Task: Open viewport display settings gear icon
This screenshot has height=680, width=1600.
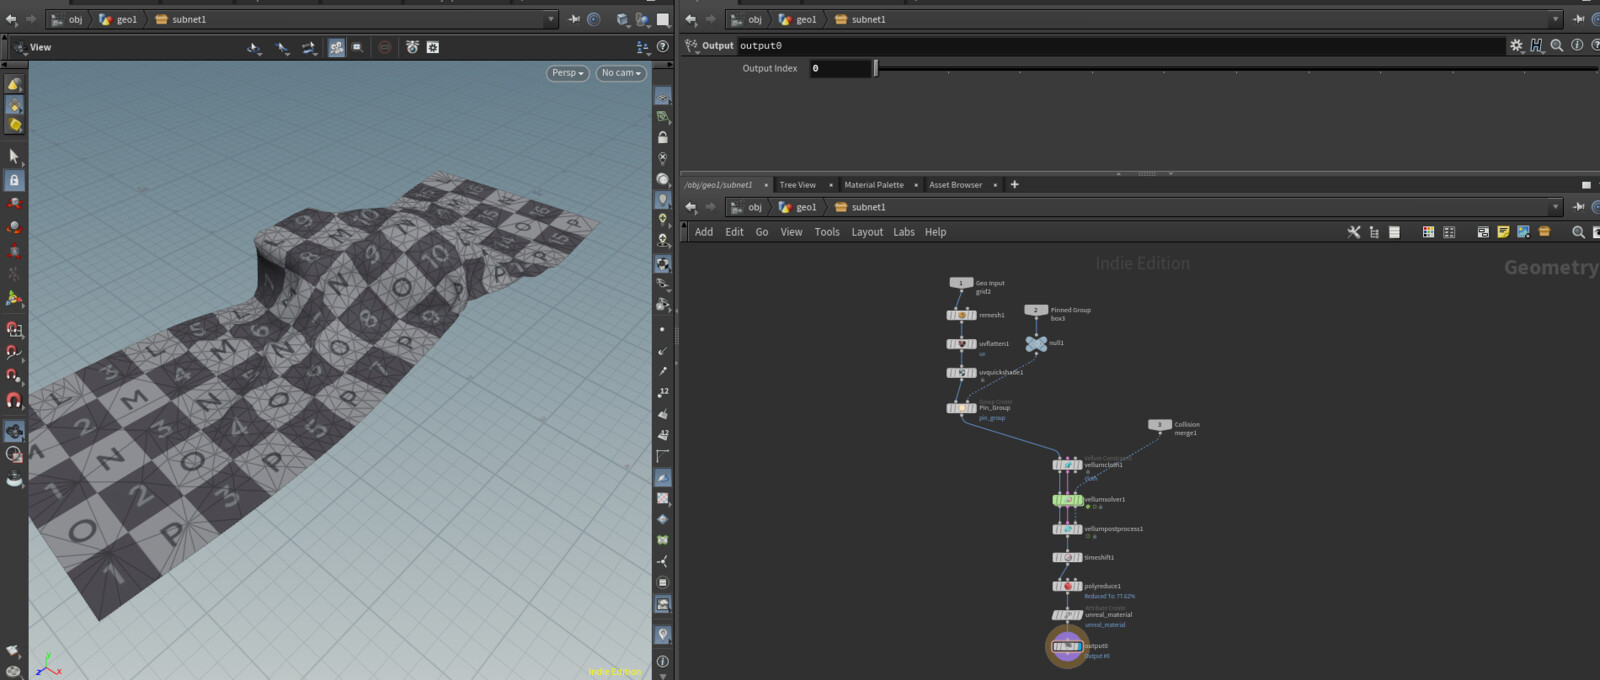Action: click(x=433, y=47)
